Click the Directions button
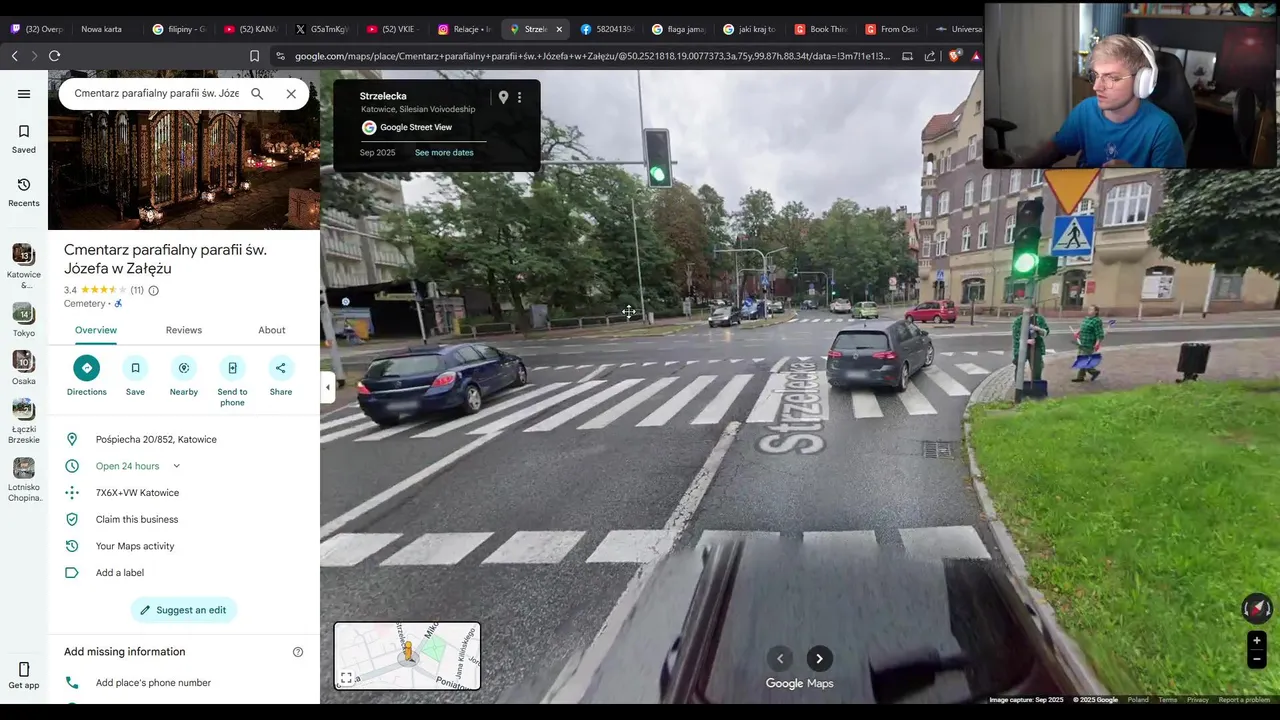1280x720 pixels. [87, 376]
